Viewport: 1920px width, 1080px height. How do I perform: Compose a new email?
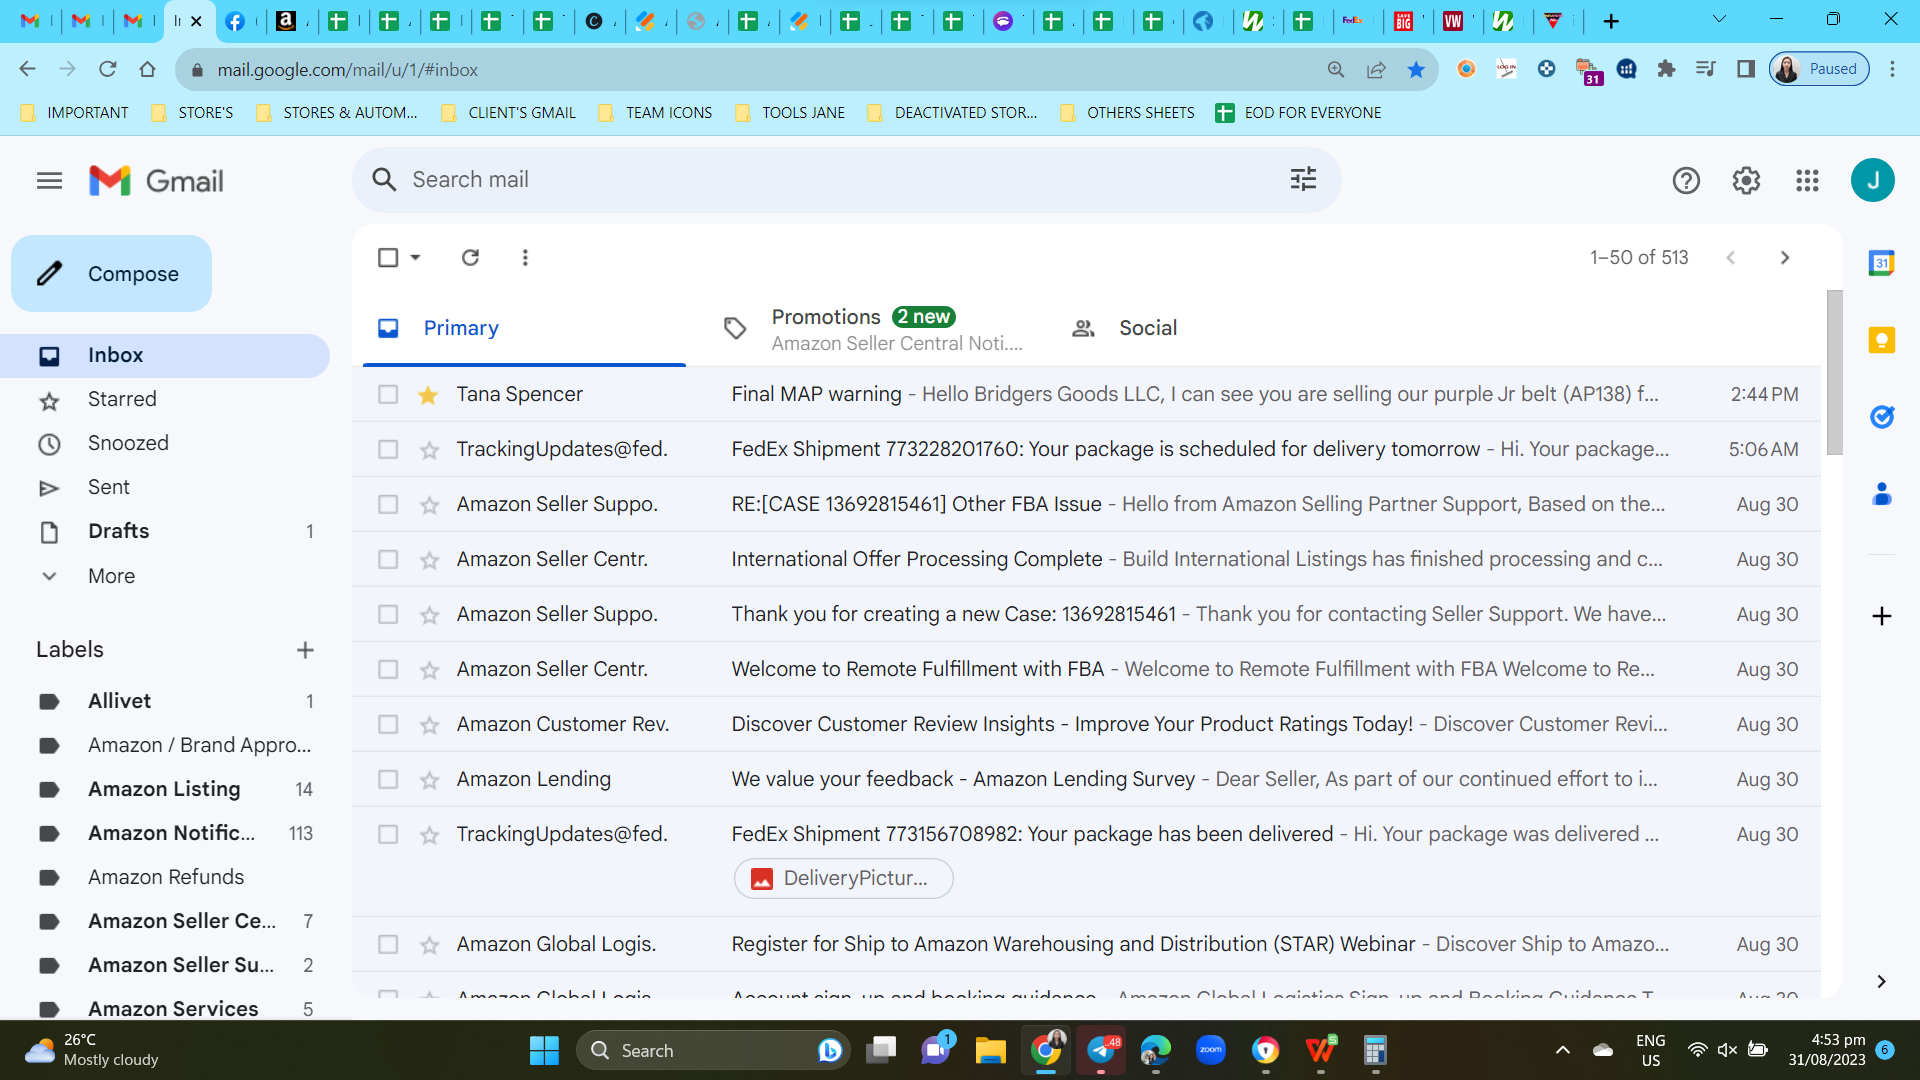point(111,274)
